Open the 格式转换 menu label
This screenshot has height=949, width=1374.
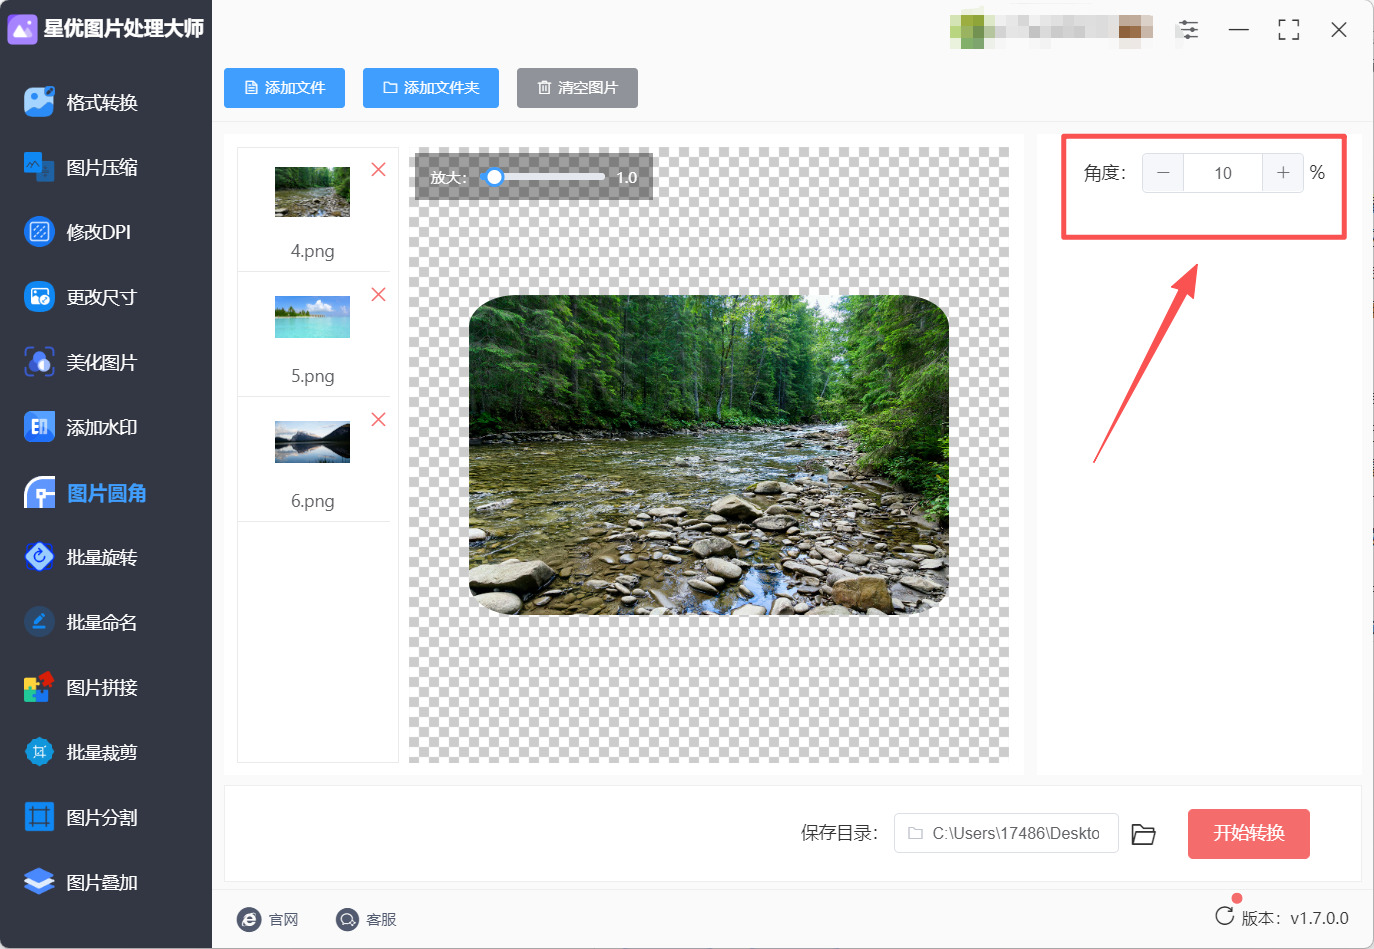pyautogui.click(x=102, y=102)
